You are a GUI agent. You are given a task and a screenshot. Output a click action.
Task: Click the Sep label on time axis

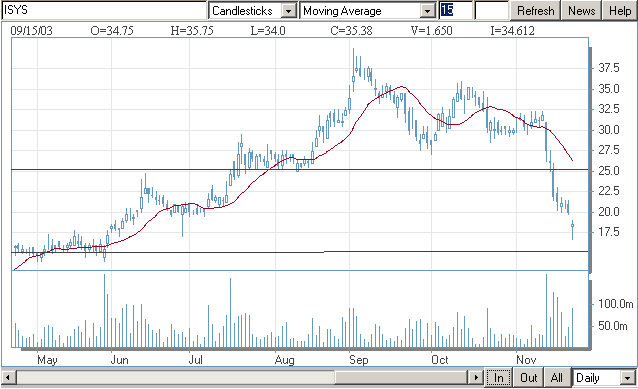[x=359, y=360]
